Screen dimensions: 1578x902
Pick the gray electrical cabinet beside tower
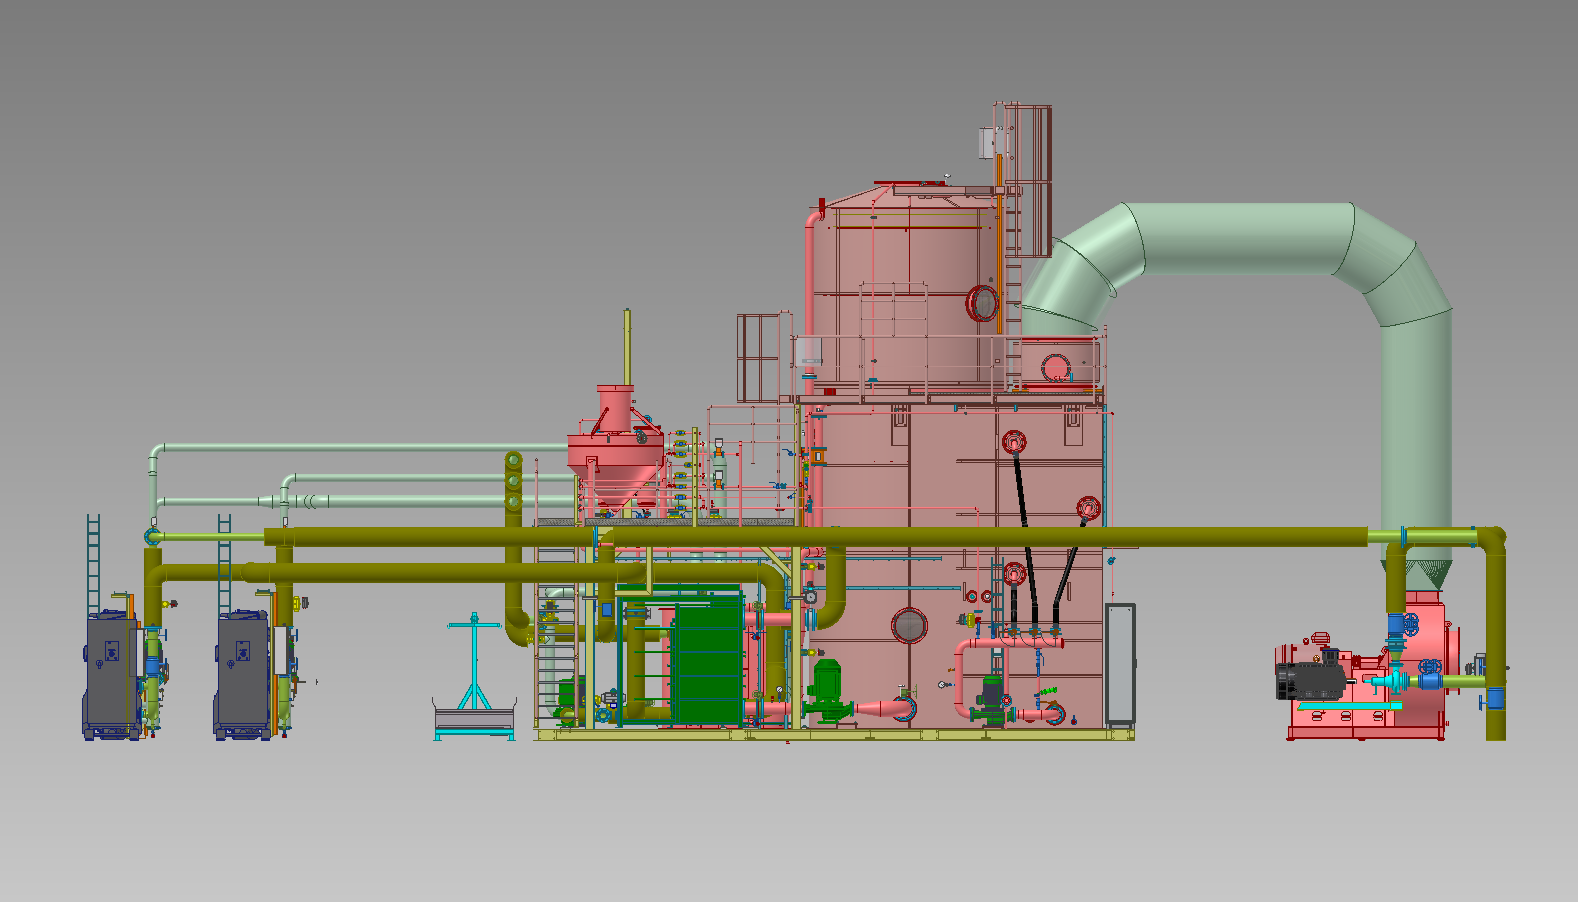click(x=1120, y=664)
